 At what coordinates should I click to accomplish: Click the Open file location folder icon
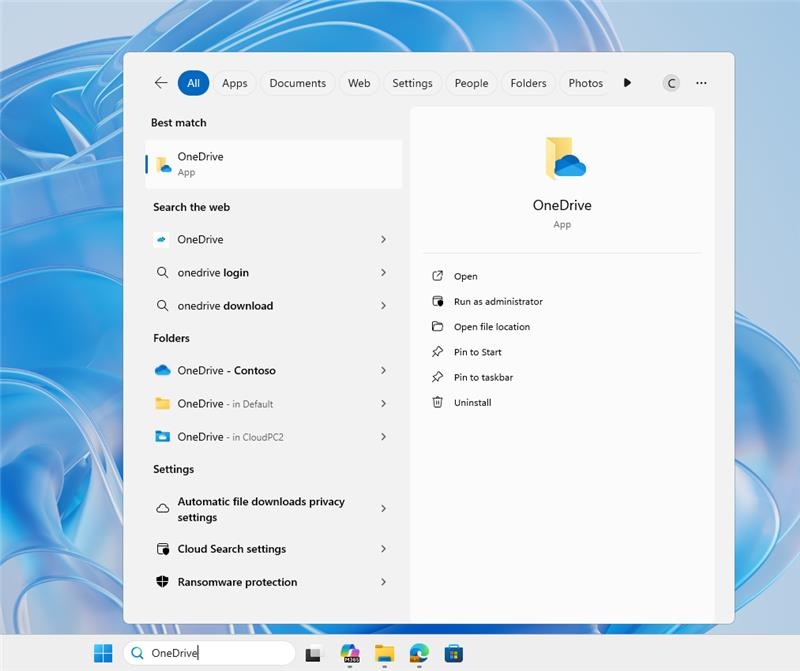click(x=437, y=326)
